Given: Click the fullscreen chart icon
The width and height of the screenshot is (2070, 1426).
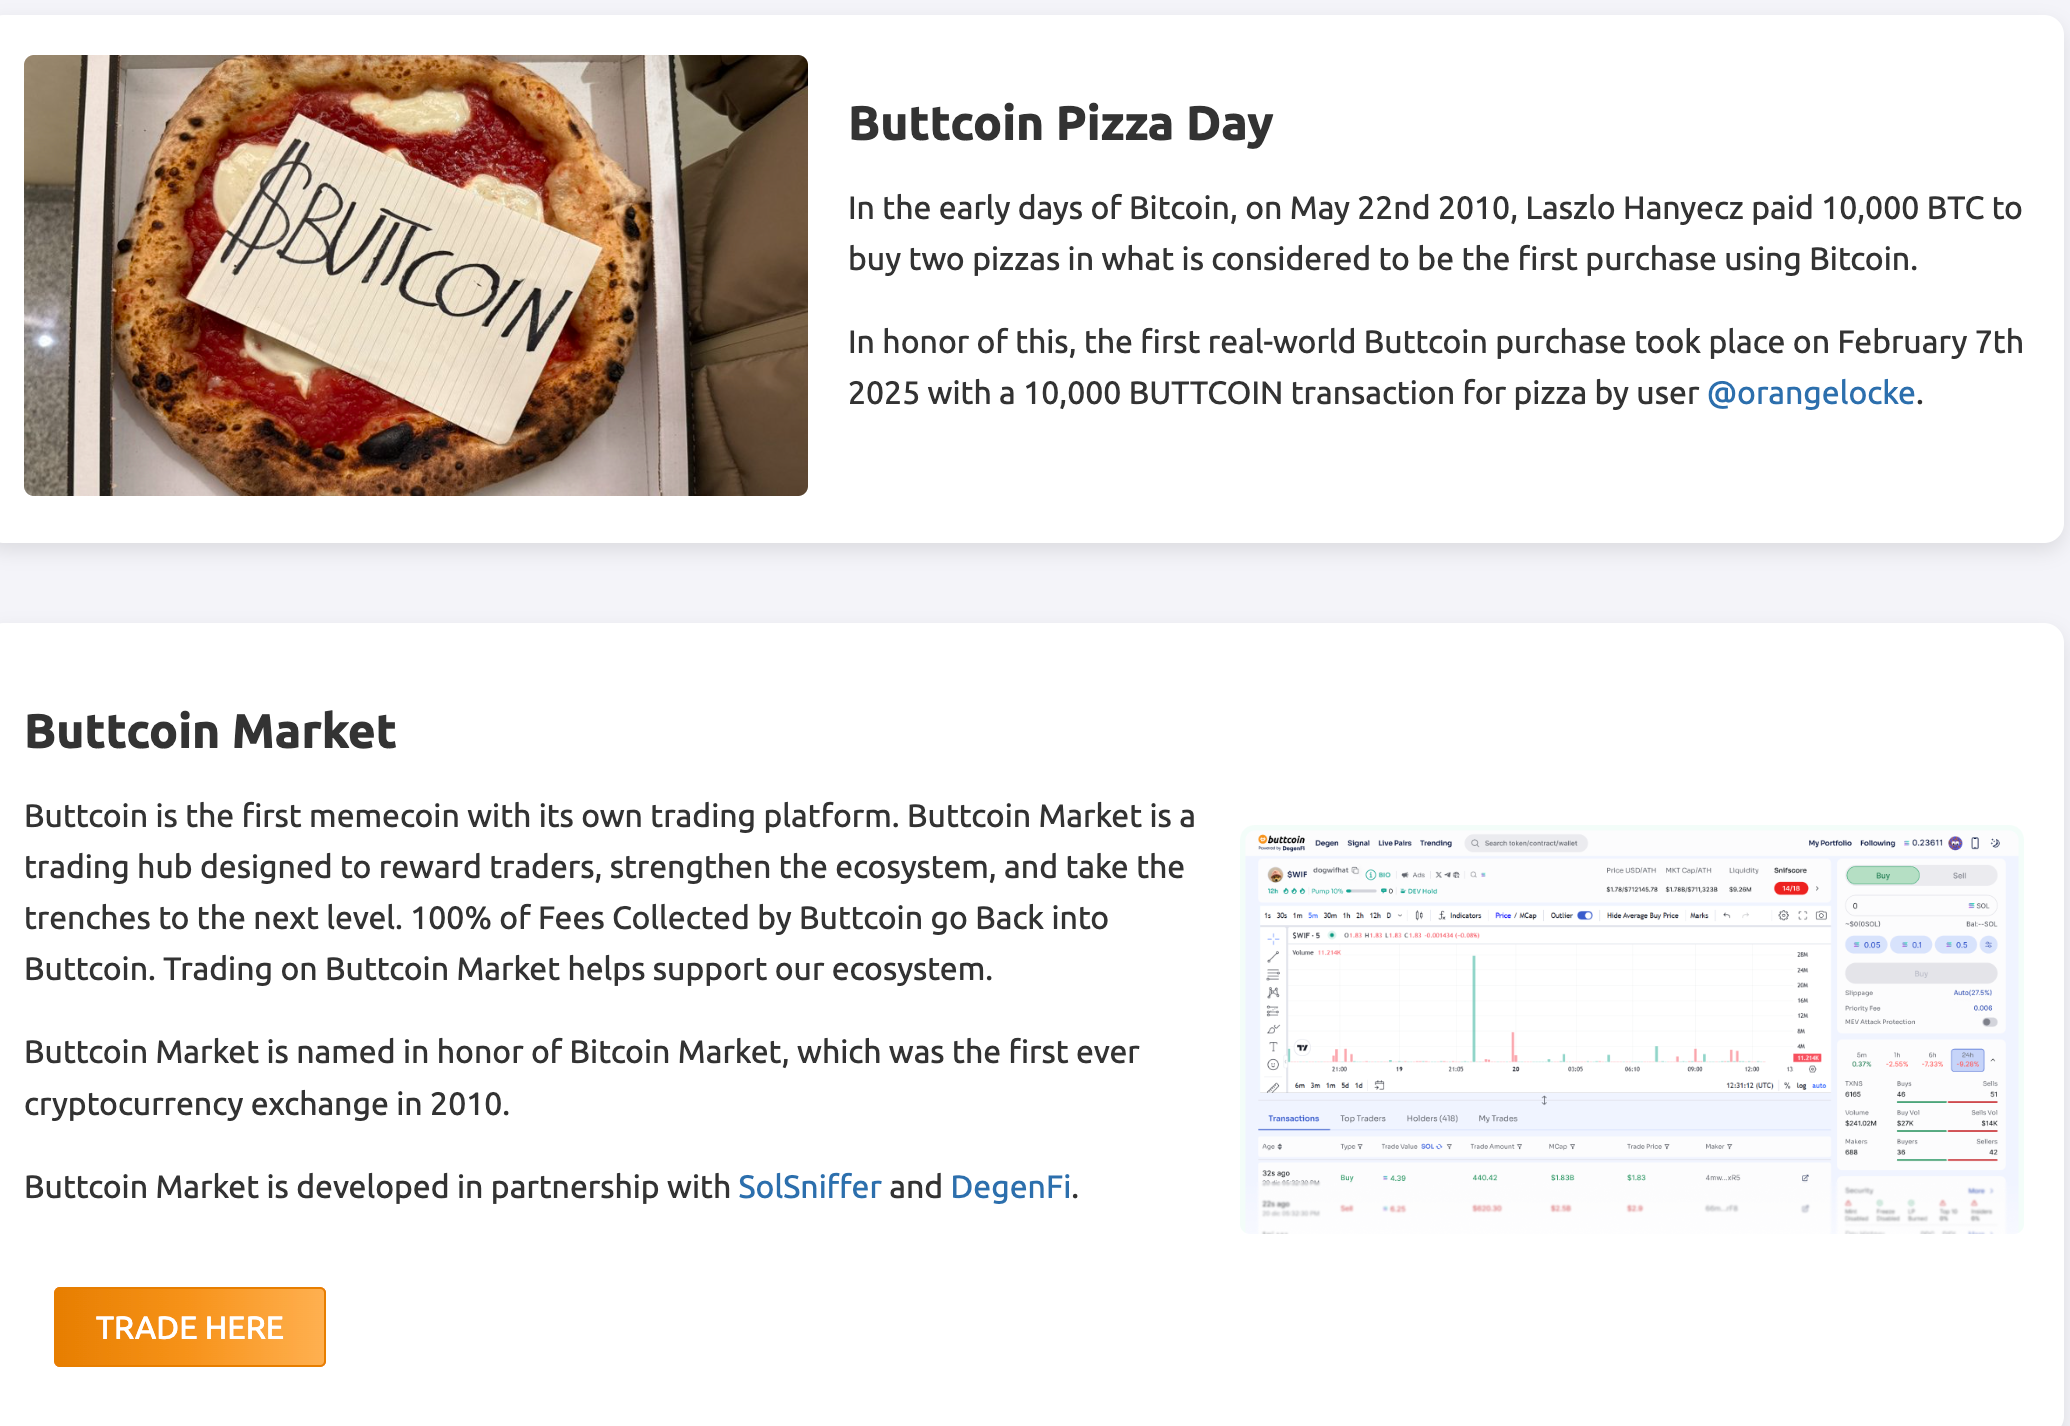Looking at the screenshot, I should coord(1803,915).
